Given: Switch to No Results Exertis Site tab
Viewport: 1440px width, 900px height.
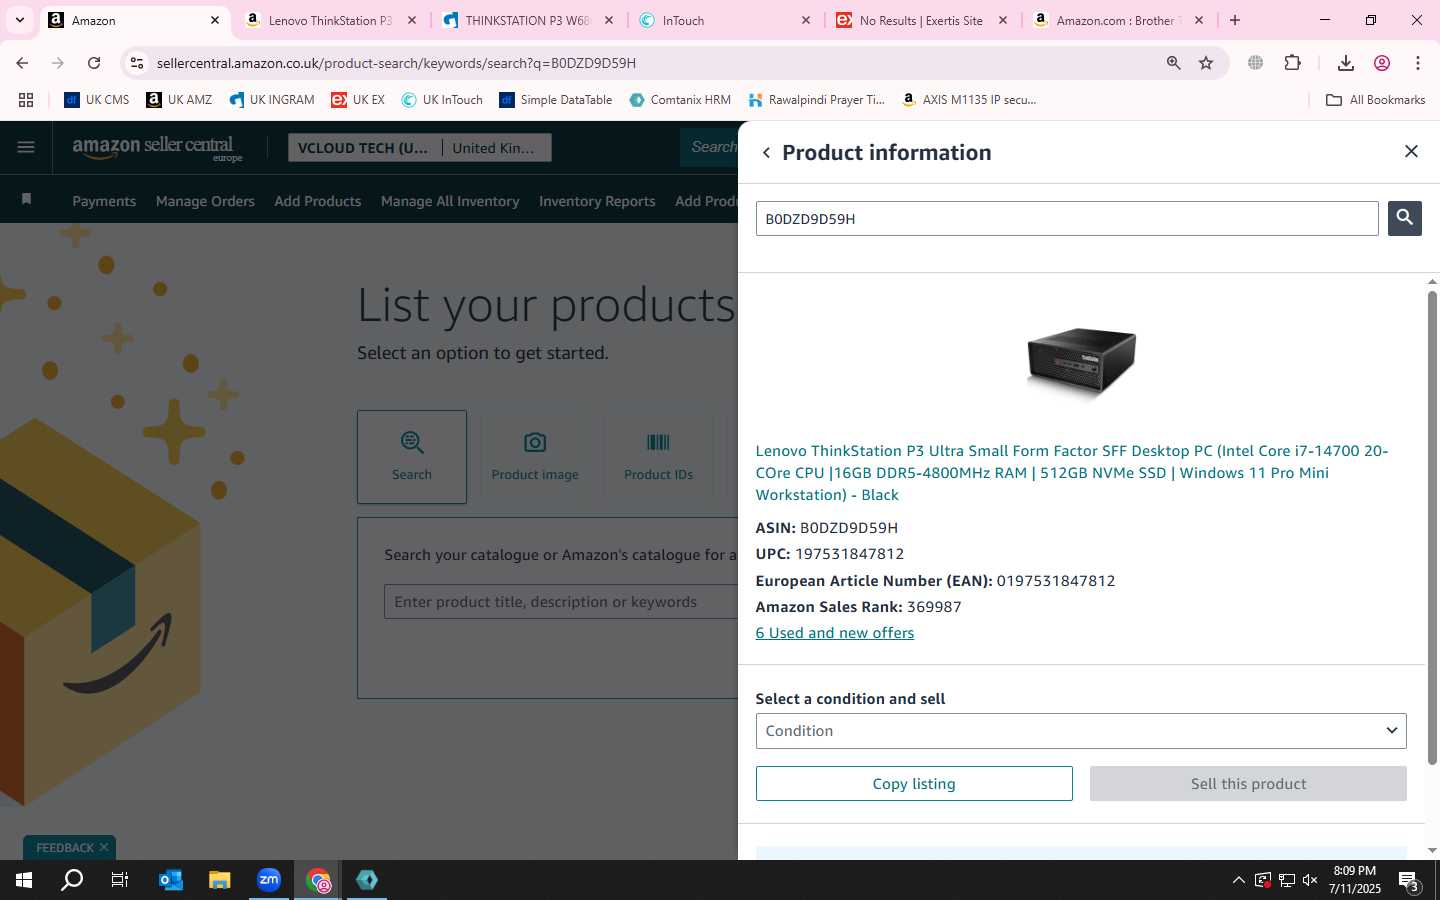Looking at the screenshot, I should (x=921, y=20).
